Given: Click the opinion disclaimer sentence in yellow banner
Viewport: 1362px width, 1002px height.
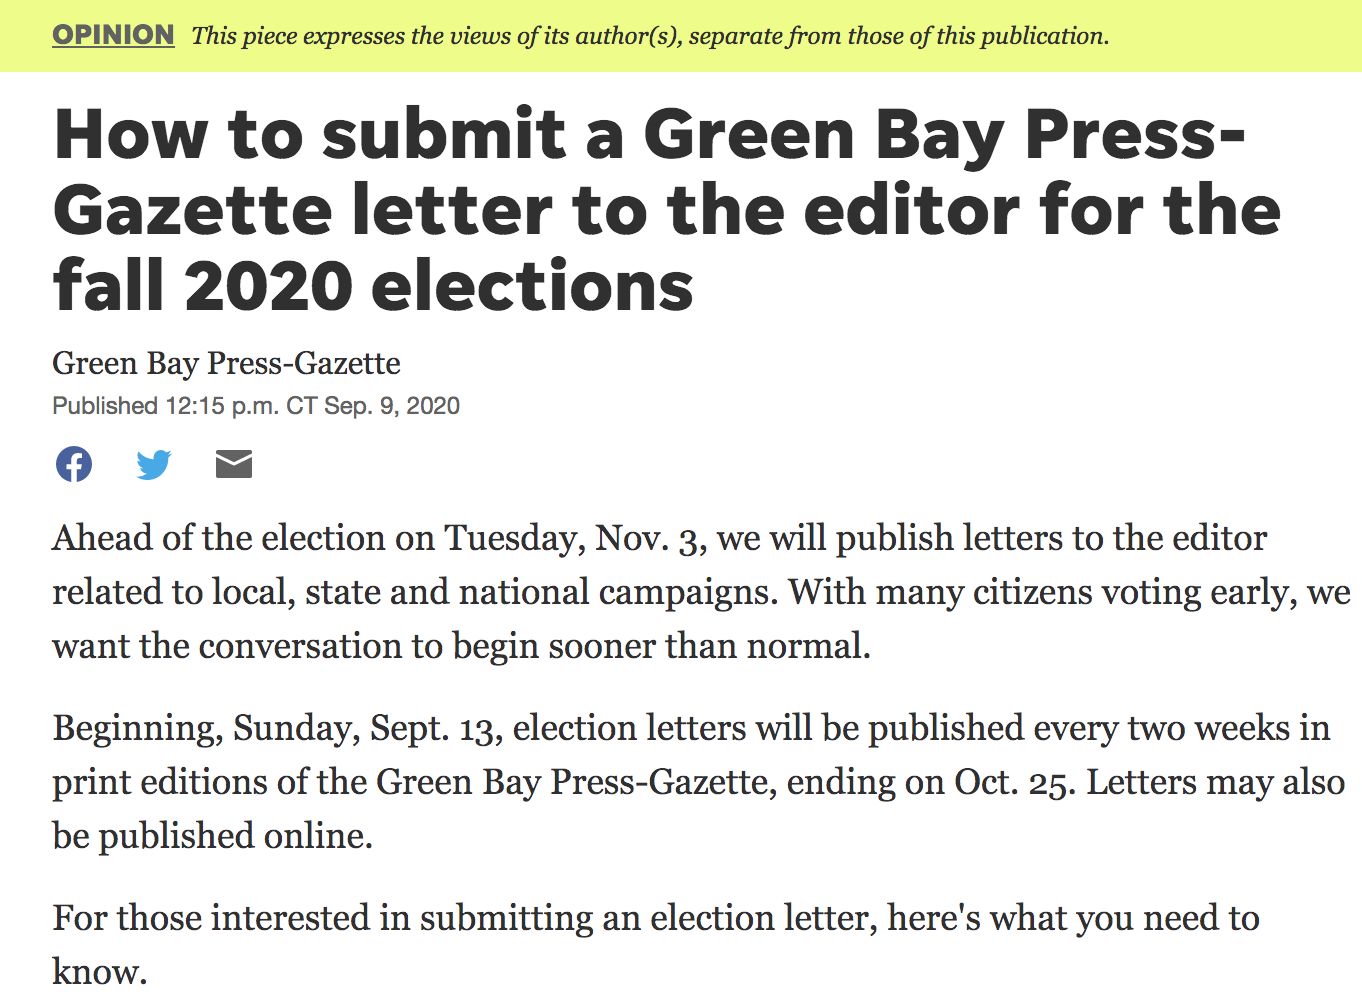Looking at the screenshot, I should point(650,36).
